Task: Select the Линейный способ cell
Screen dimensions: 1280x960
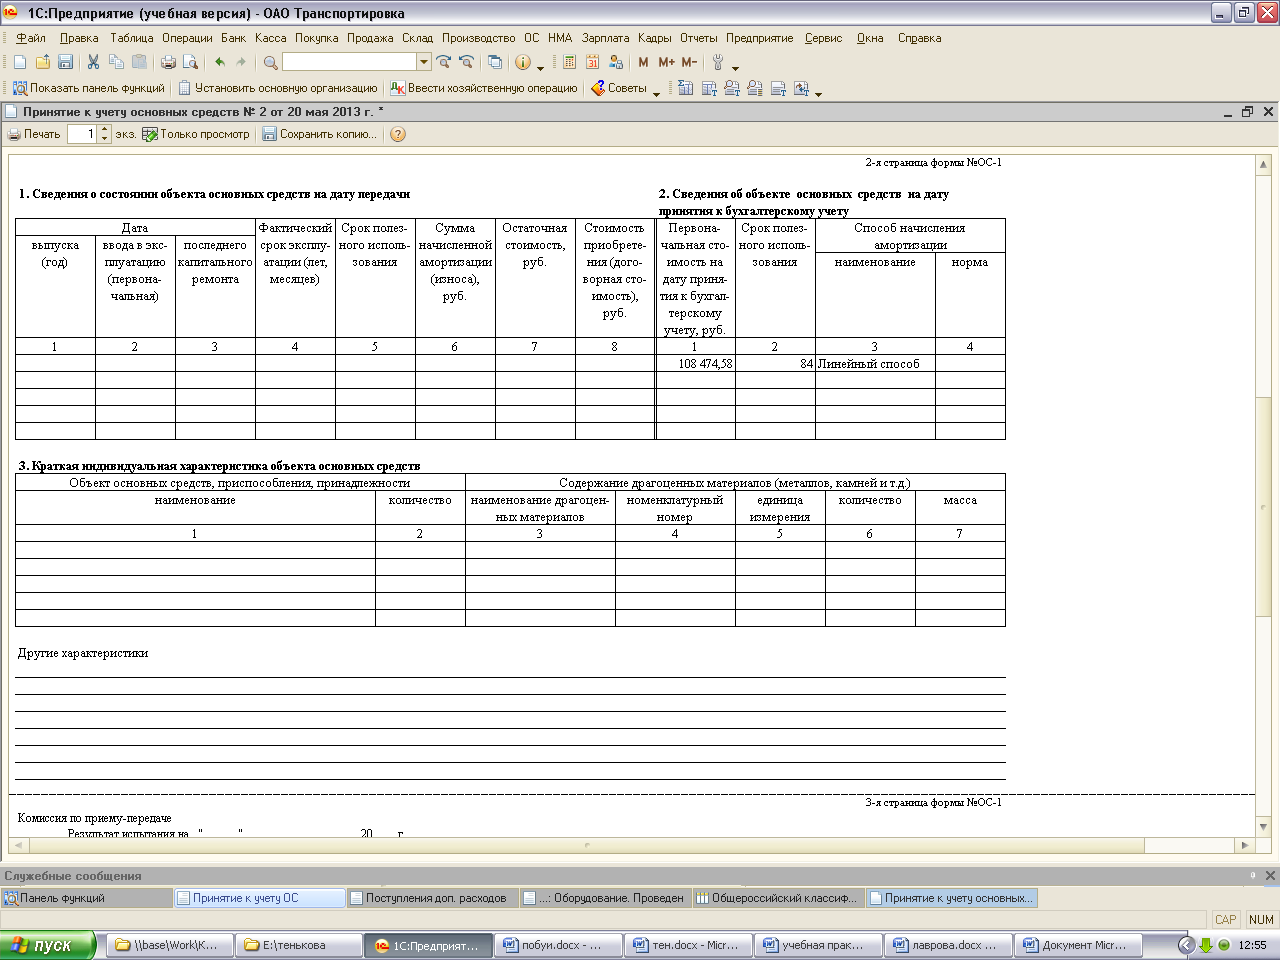Action: pos(875,364)
